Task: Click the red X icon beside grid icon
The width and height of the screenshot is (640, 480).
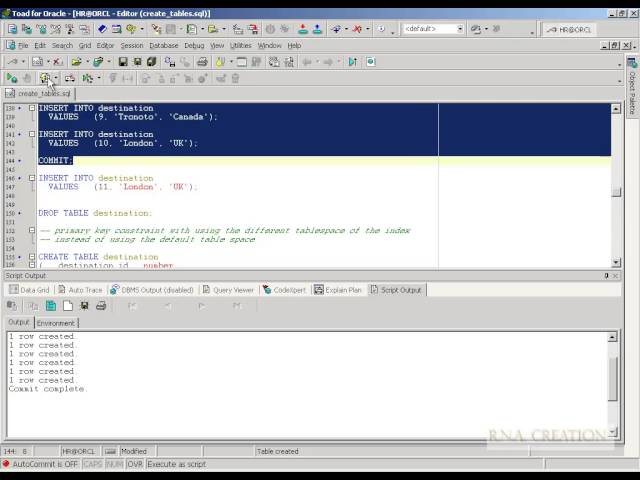Action: tap(57, 62)
